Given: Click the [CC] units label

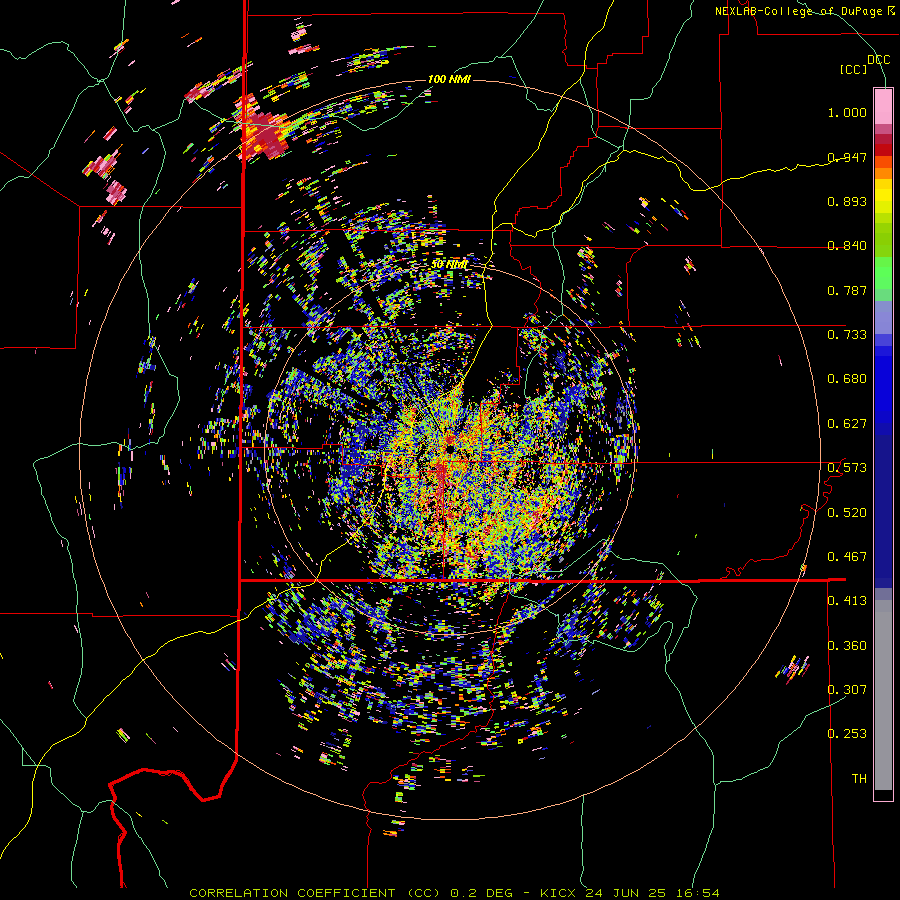Looking at the screenshot, I should pos(853,69).
